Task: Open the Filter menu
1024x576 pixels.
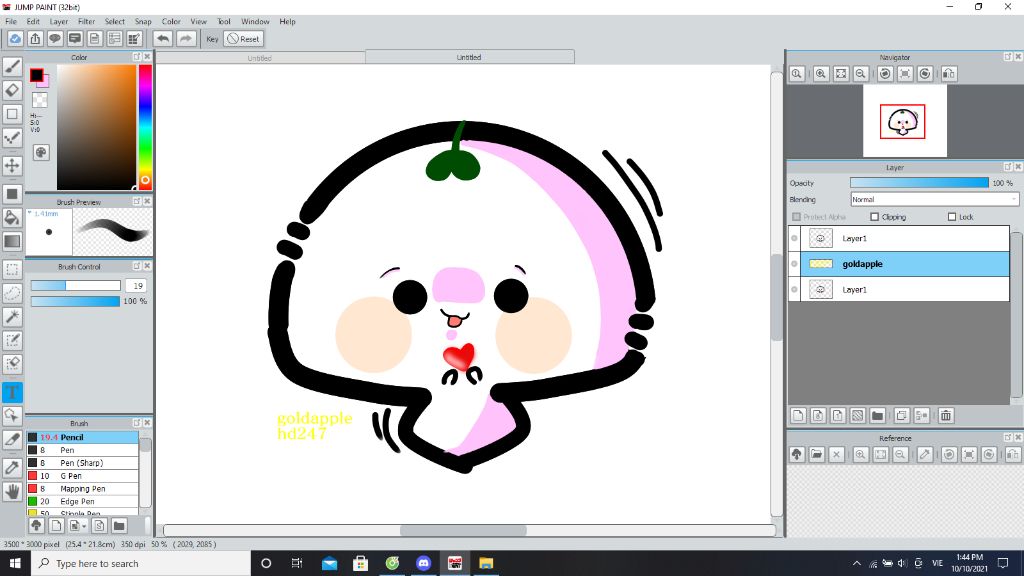Action: point(87,22)
